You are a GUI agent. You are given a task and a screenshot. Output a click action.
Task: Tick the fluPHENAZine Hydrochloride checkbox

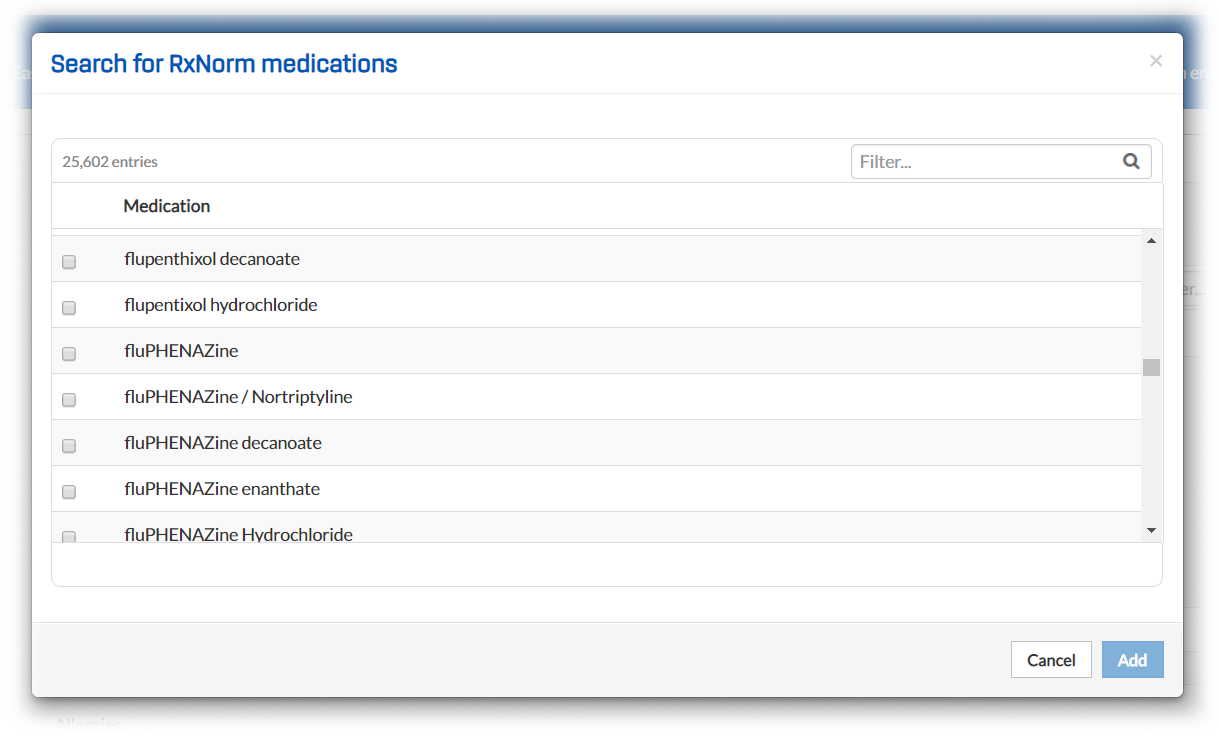click(69, 536)
